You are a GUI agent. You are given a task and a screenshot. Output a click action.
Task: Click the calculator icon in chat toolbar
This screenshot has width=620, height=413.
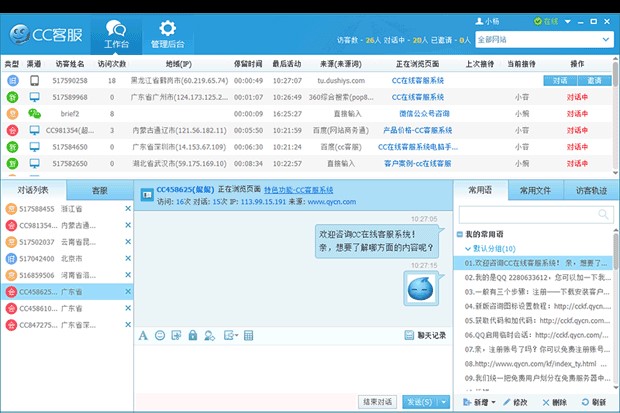(248, 335)
